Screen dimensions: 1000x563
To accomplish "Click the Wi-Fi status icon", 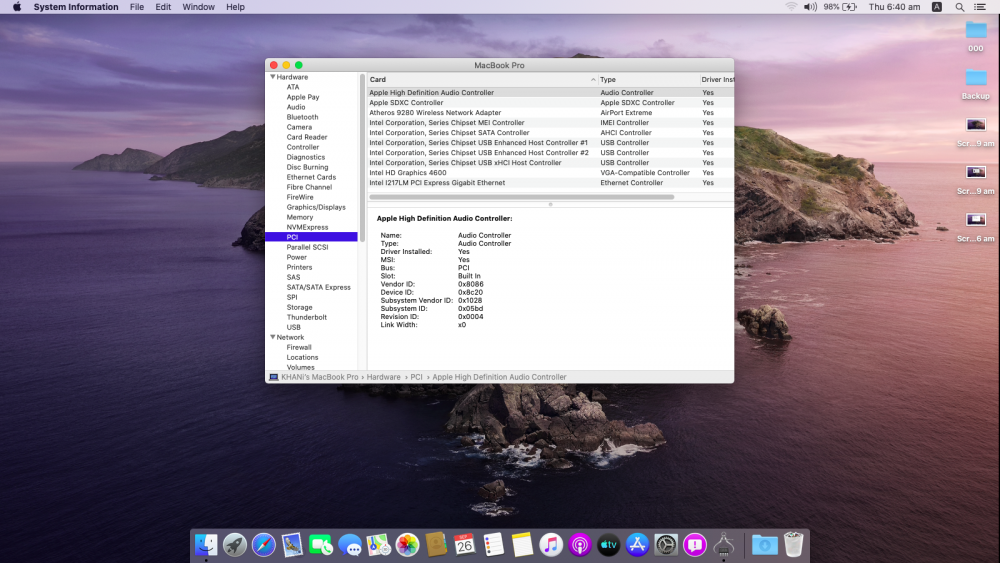I will pos(791,7).
